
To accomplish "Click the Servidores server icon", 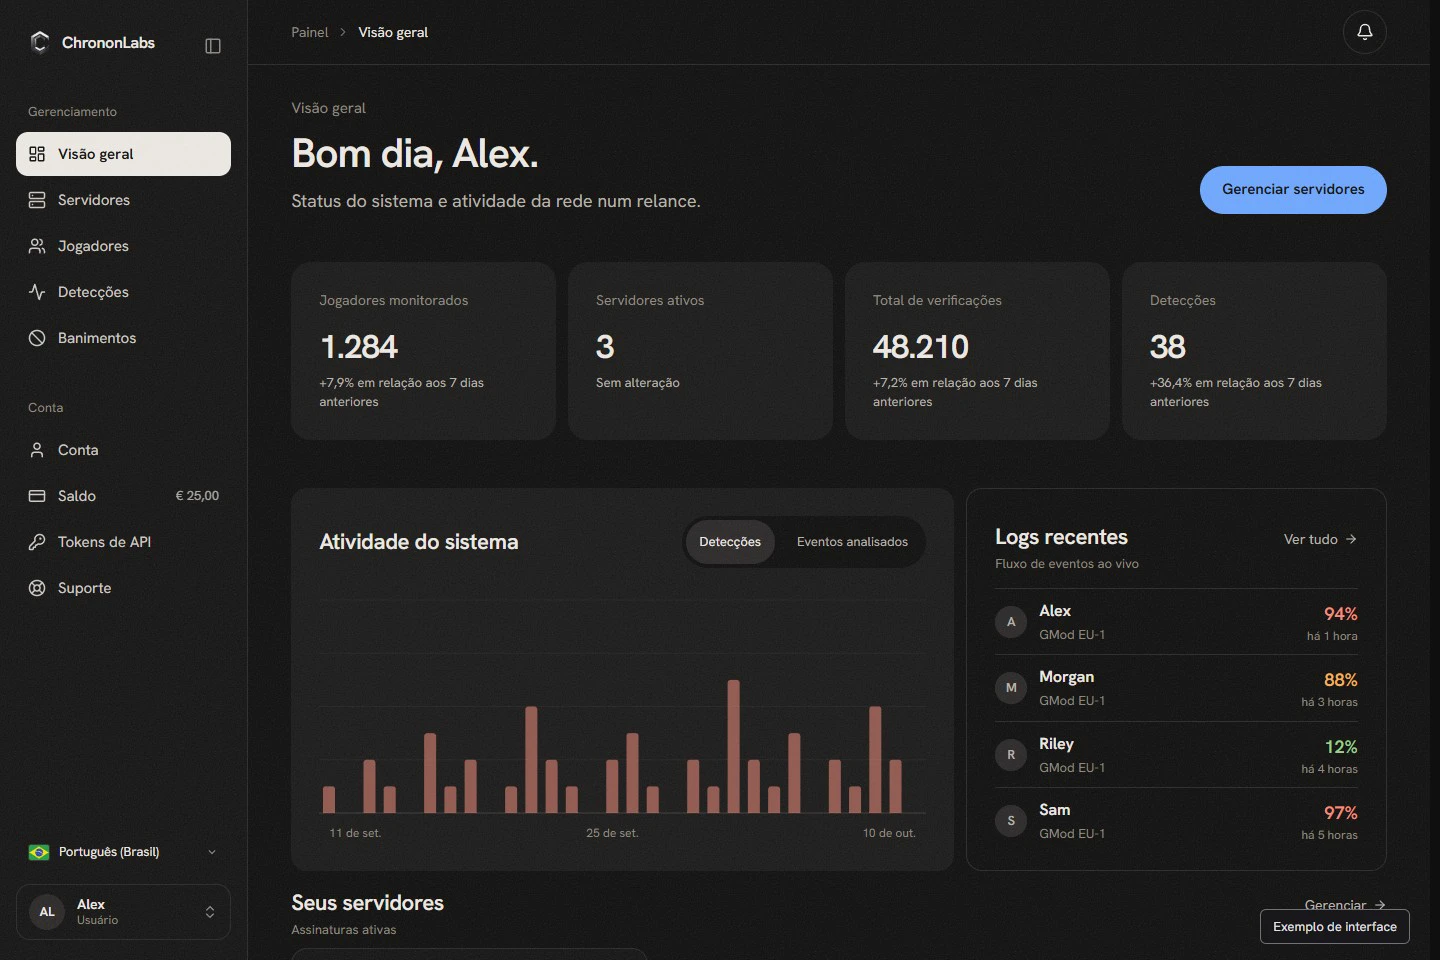I will point(37,200).
